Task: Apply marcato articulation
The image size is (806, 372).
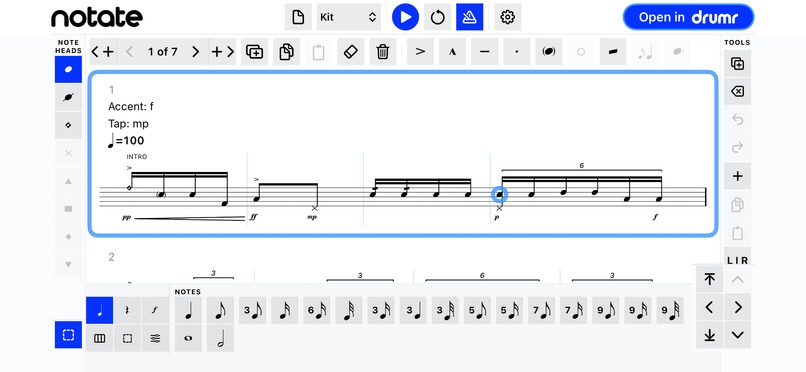Action: [452, 51]
